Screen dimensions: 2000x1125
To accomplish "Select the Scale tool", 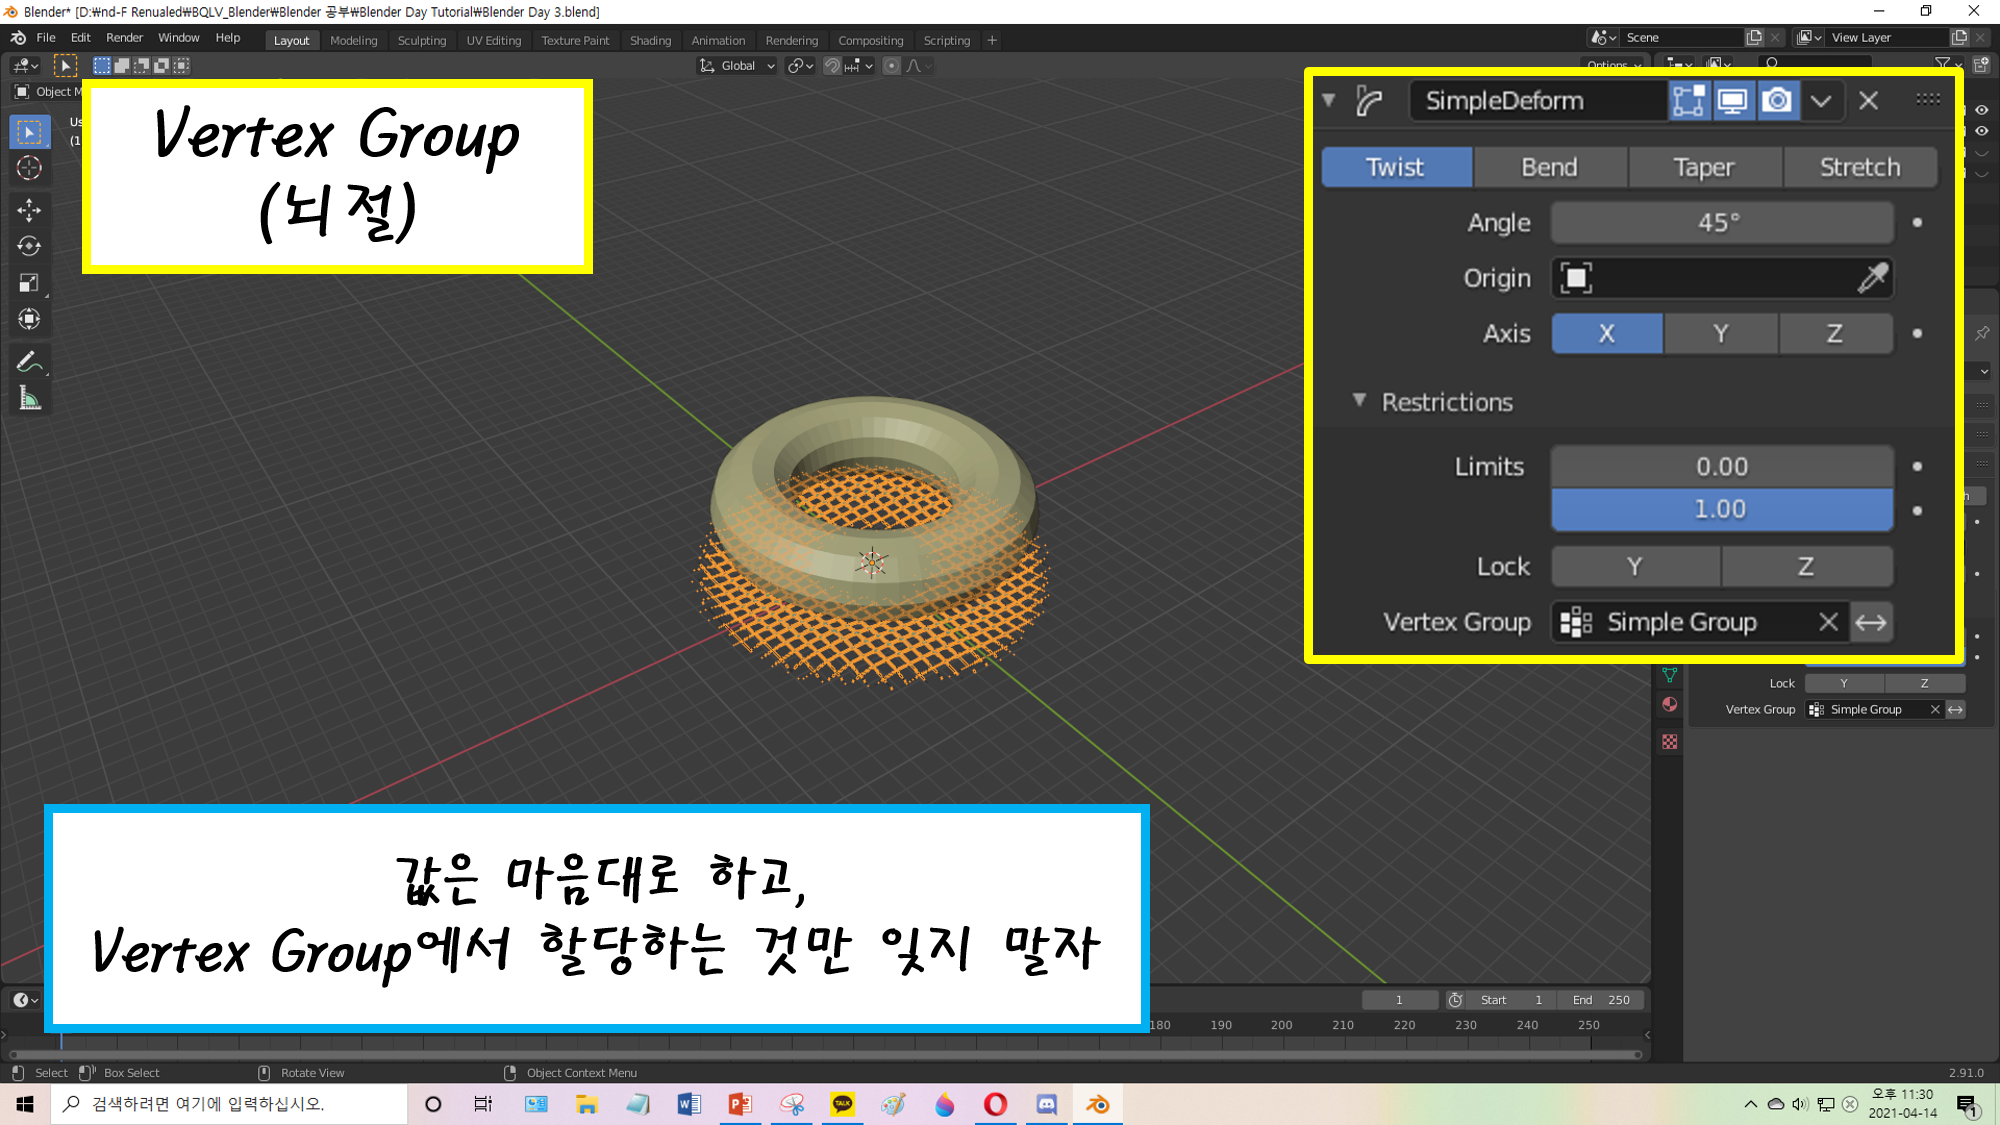I will click(x=29, y=283).
